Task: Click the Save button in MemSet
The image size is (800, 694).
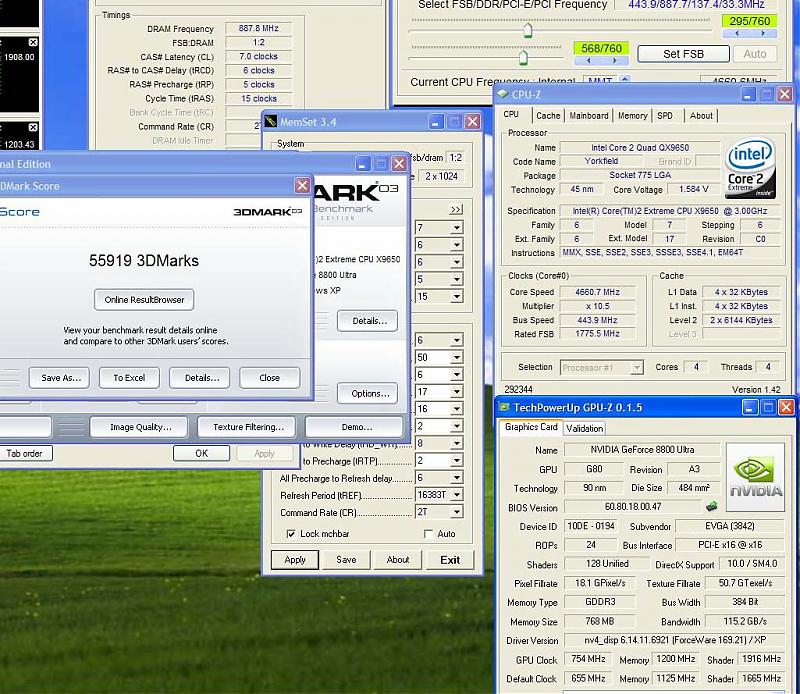Action: 346,560
